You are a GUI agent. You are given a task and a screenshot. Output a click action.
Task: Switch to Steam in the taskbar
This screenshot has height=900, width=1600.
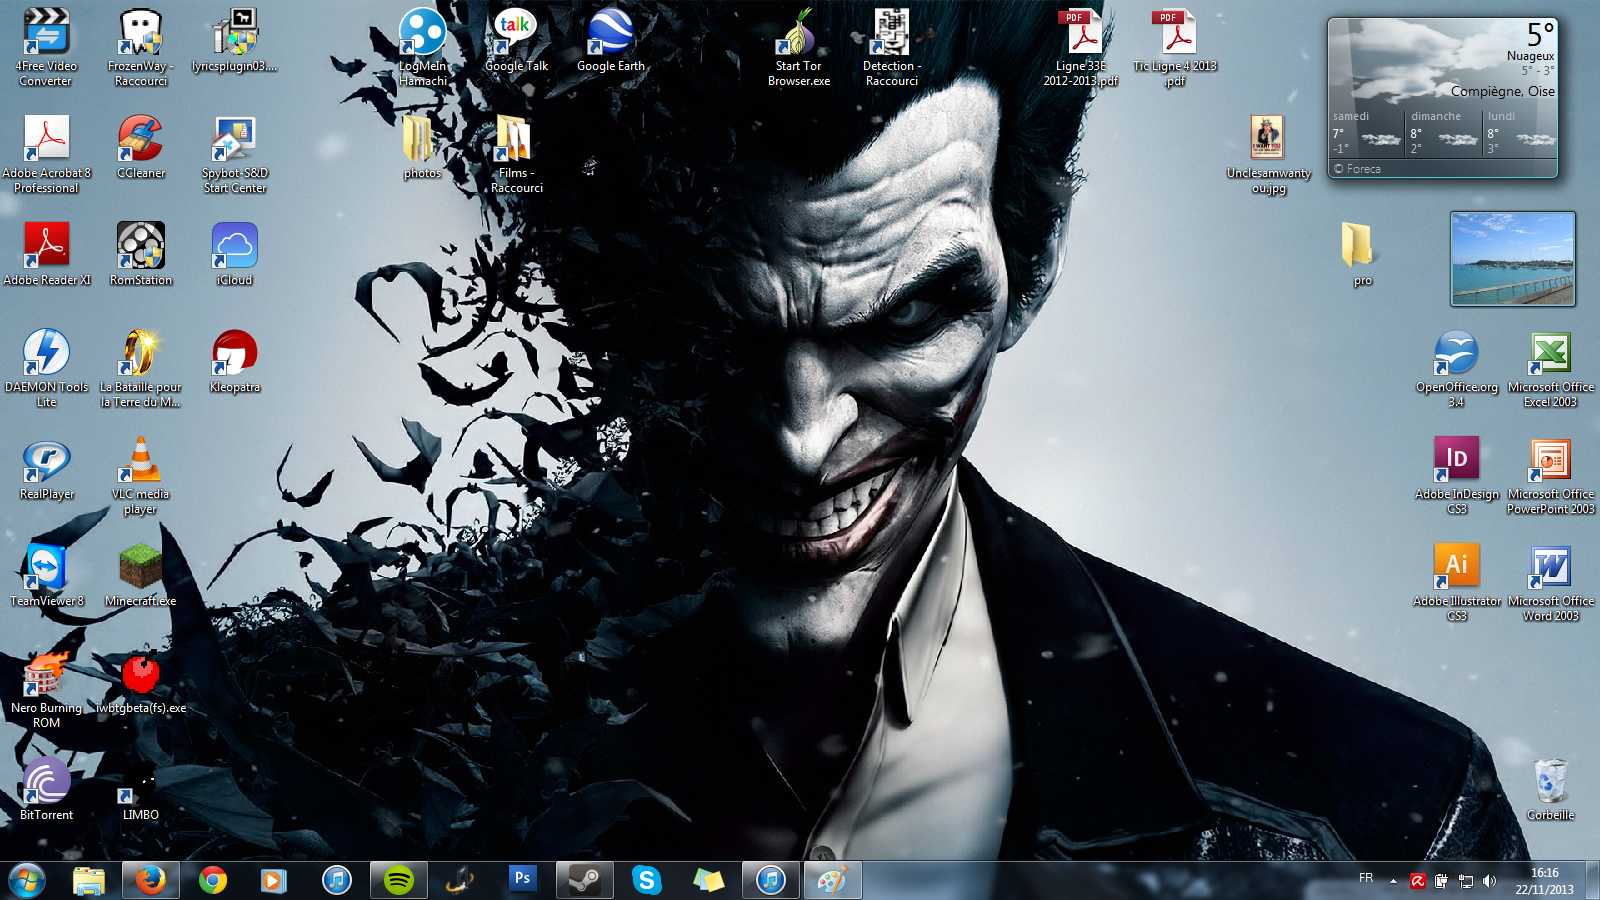tap(585, 881)
